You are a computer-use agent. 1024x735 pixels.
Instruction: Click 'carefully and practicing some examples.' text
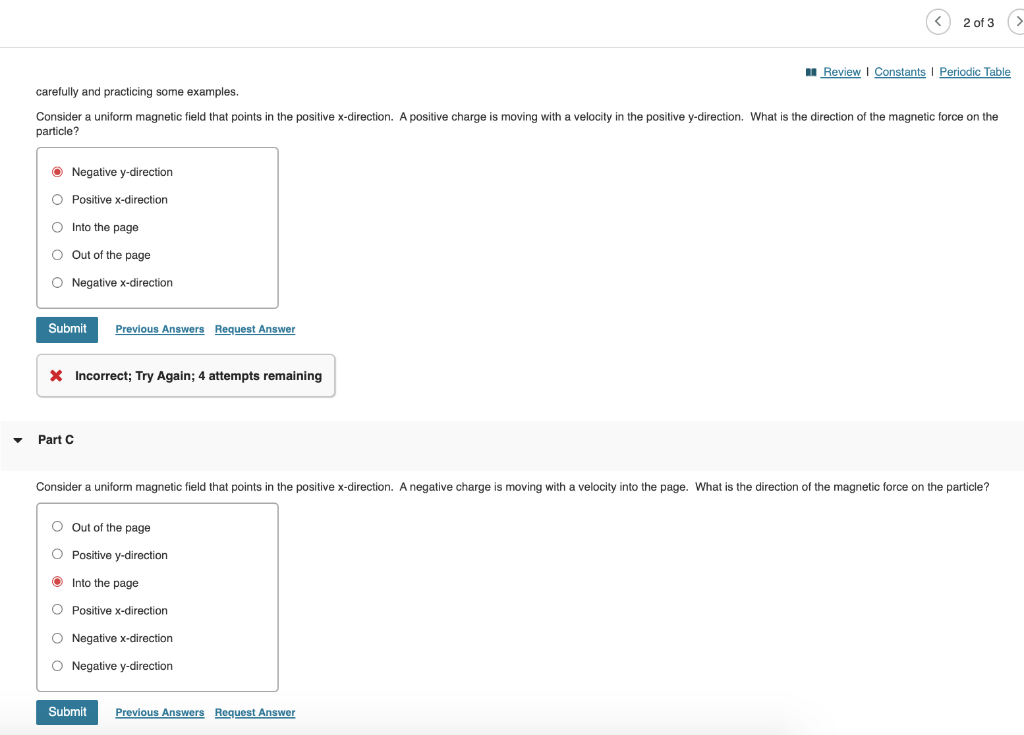pyautogui.click(x=137, y=91)
